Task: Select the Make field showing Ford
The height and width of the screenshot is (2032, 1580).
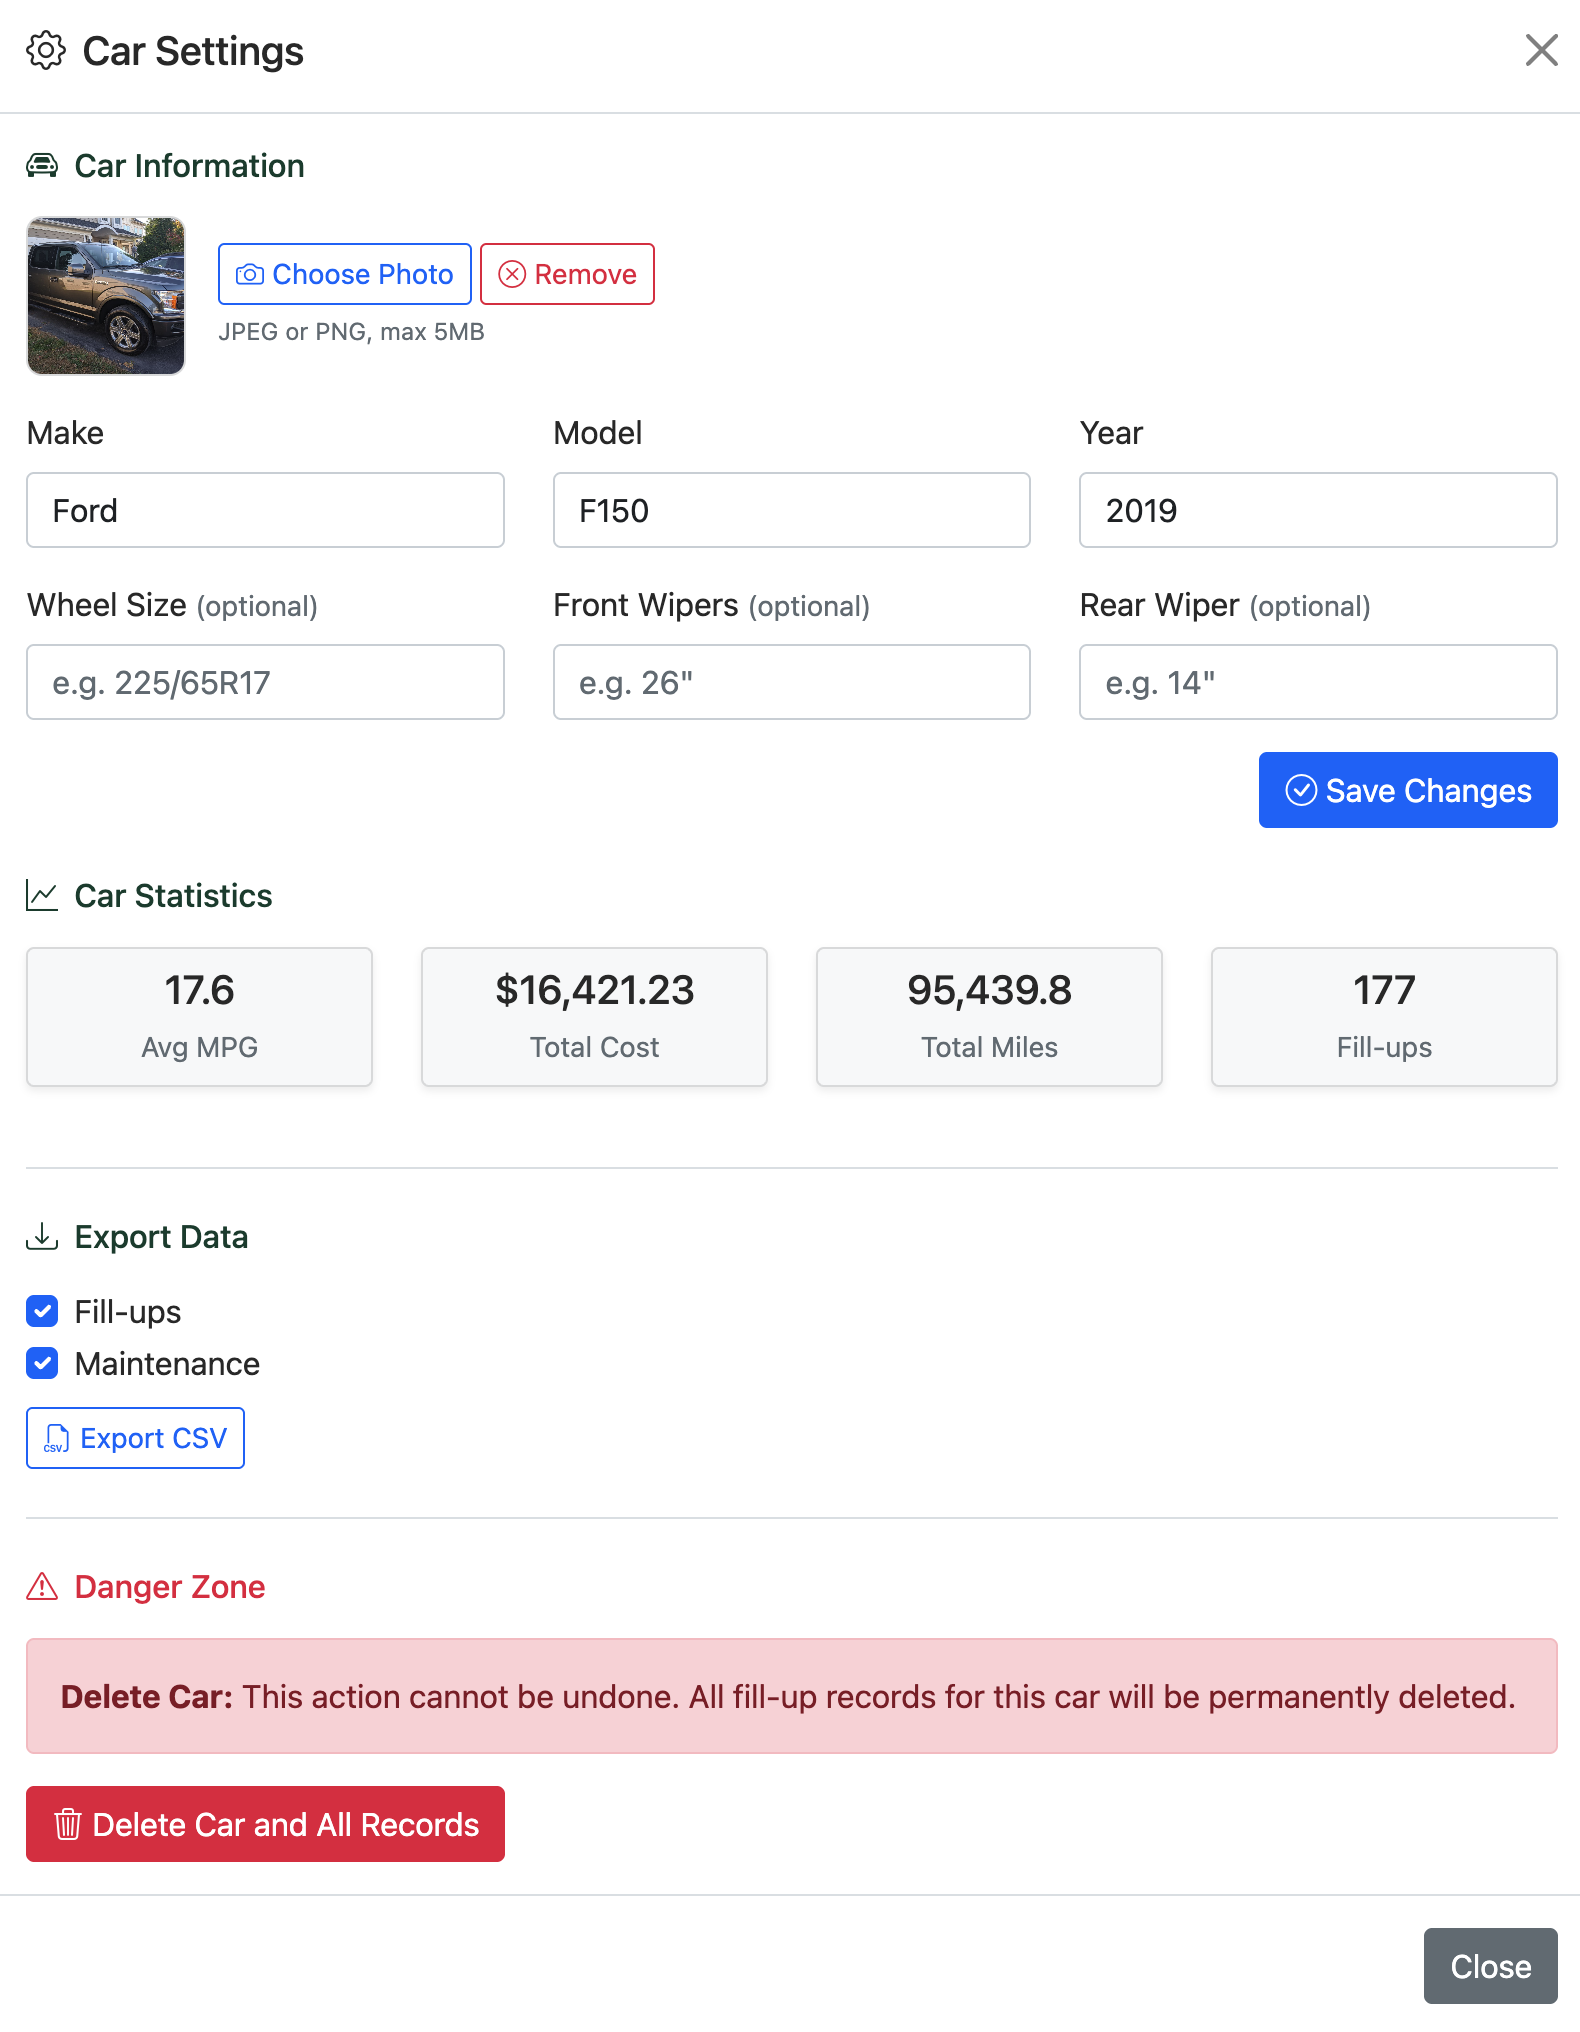Action: click(264, 510)
